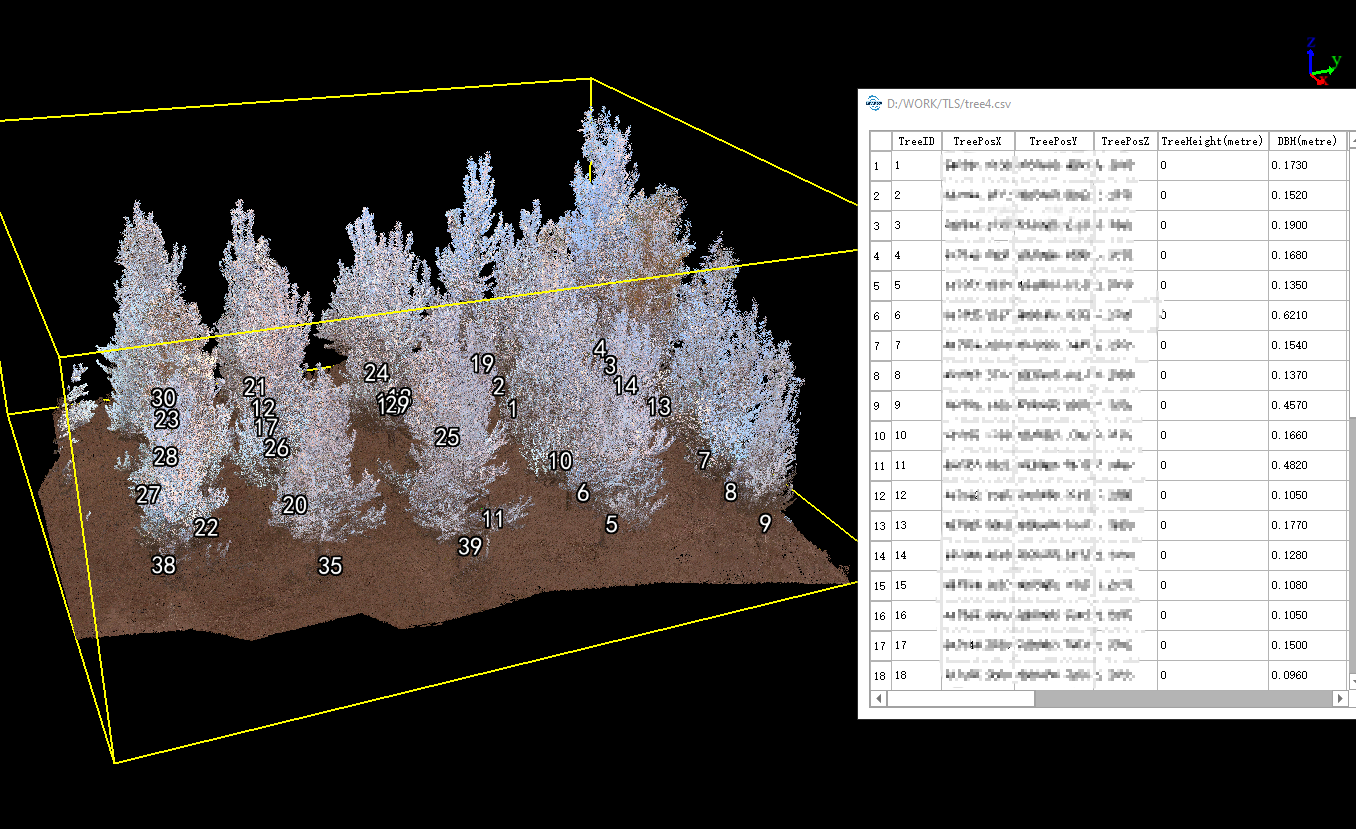Click the XYZ axis orientation gizmo
1356x829 pixels.
click(1321, 64)
